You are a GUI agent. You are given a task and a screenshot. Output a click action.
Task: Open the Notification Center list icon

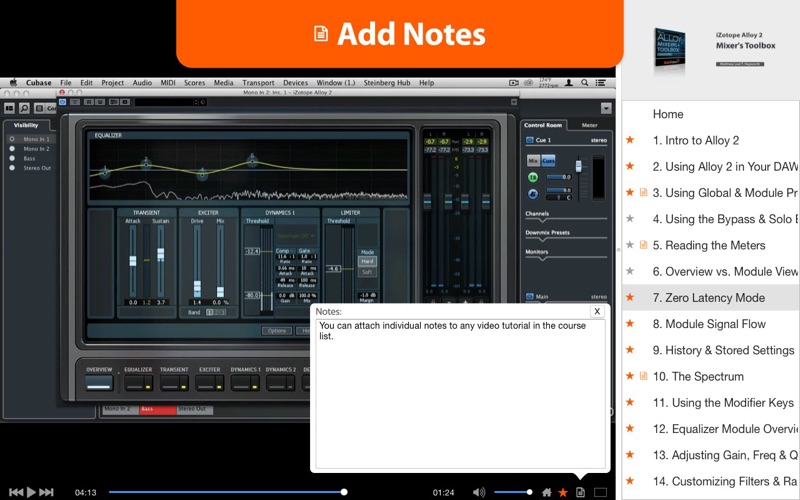tap(601, 83)
